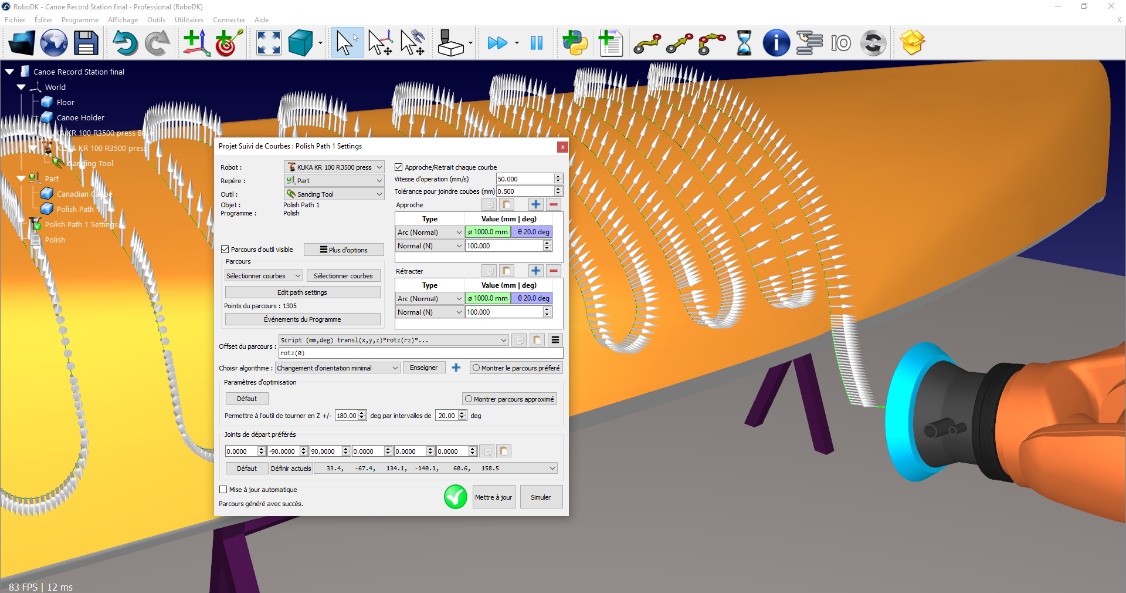This screenshot has width=1126, height=593.
Task: Add a Python program
Action: point(575,43)
